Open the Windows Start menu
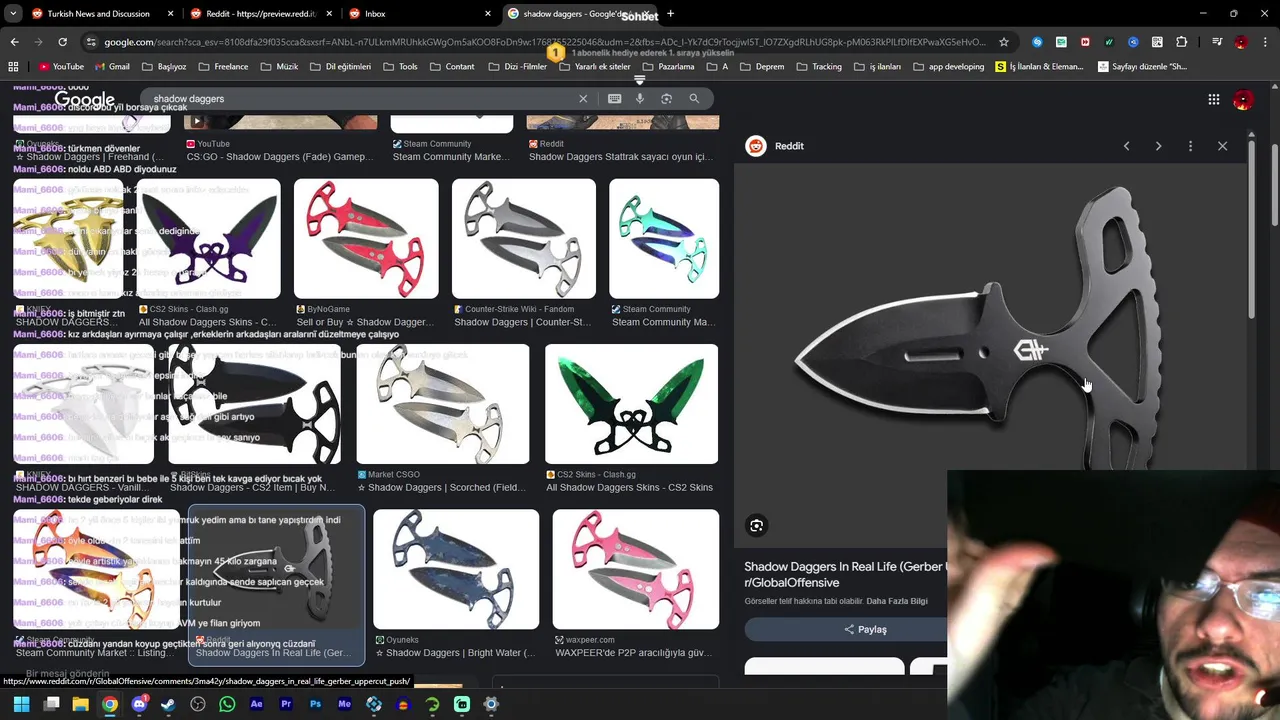This screenshot has width=1280, height=720. (21, 704)
